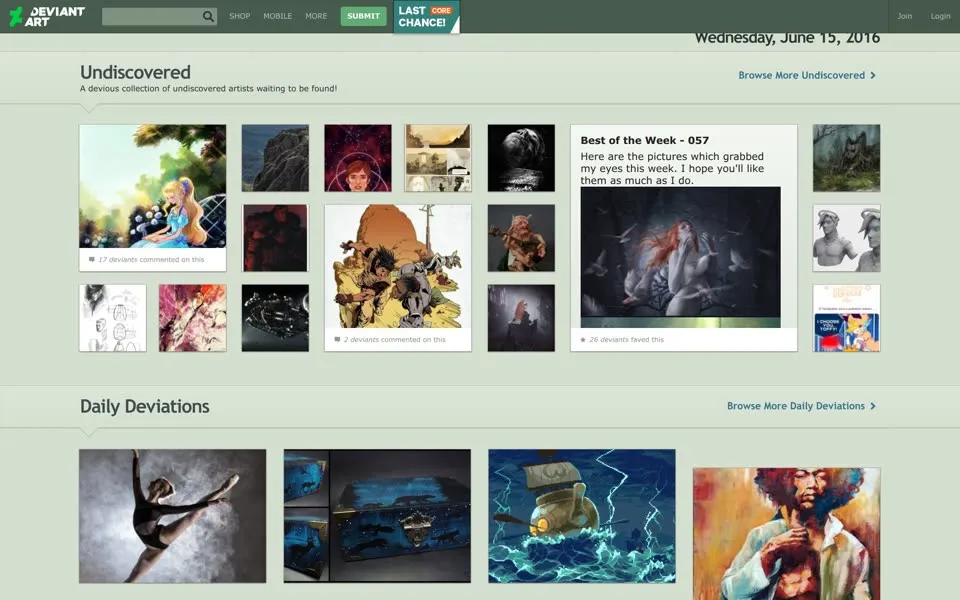The height and width of the screenshot is (600, 960).
Task: Open the swamp tree creature thumbnail
Action: click(x=846, y=158)
